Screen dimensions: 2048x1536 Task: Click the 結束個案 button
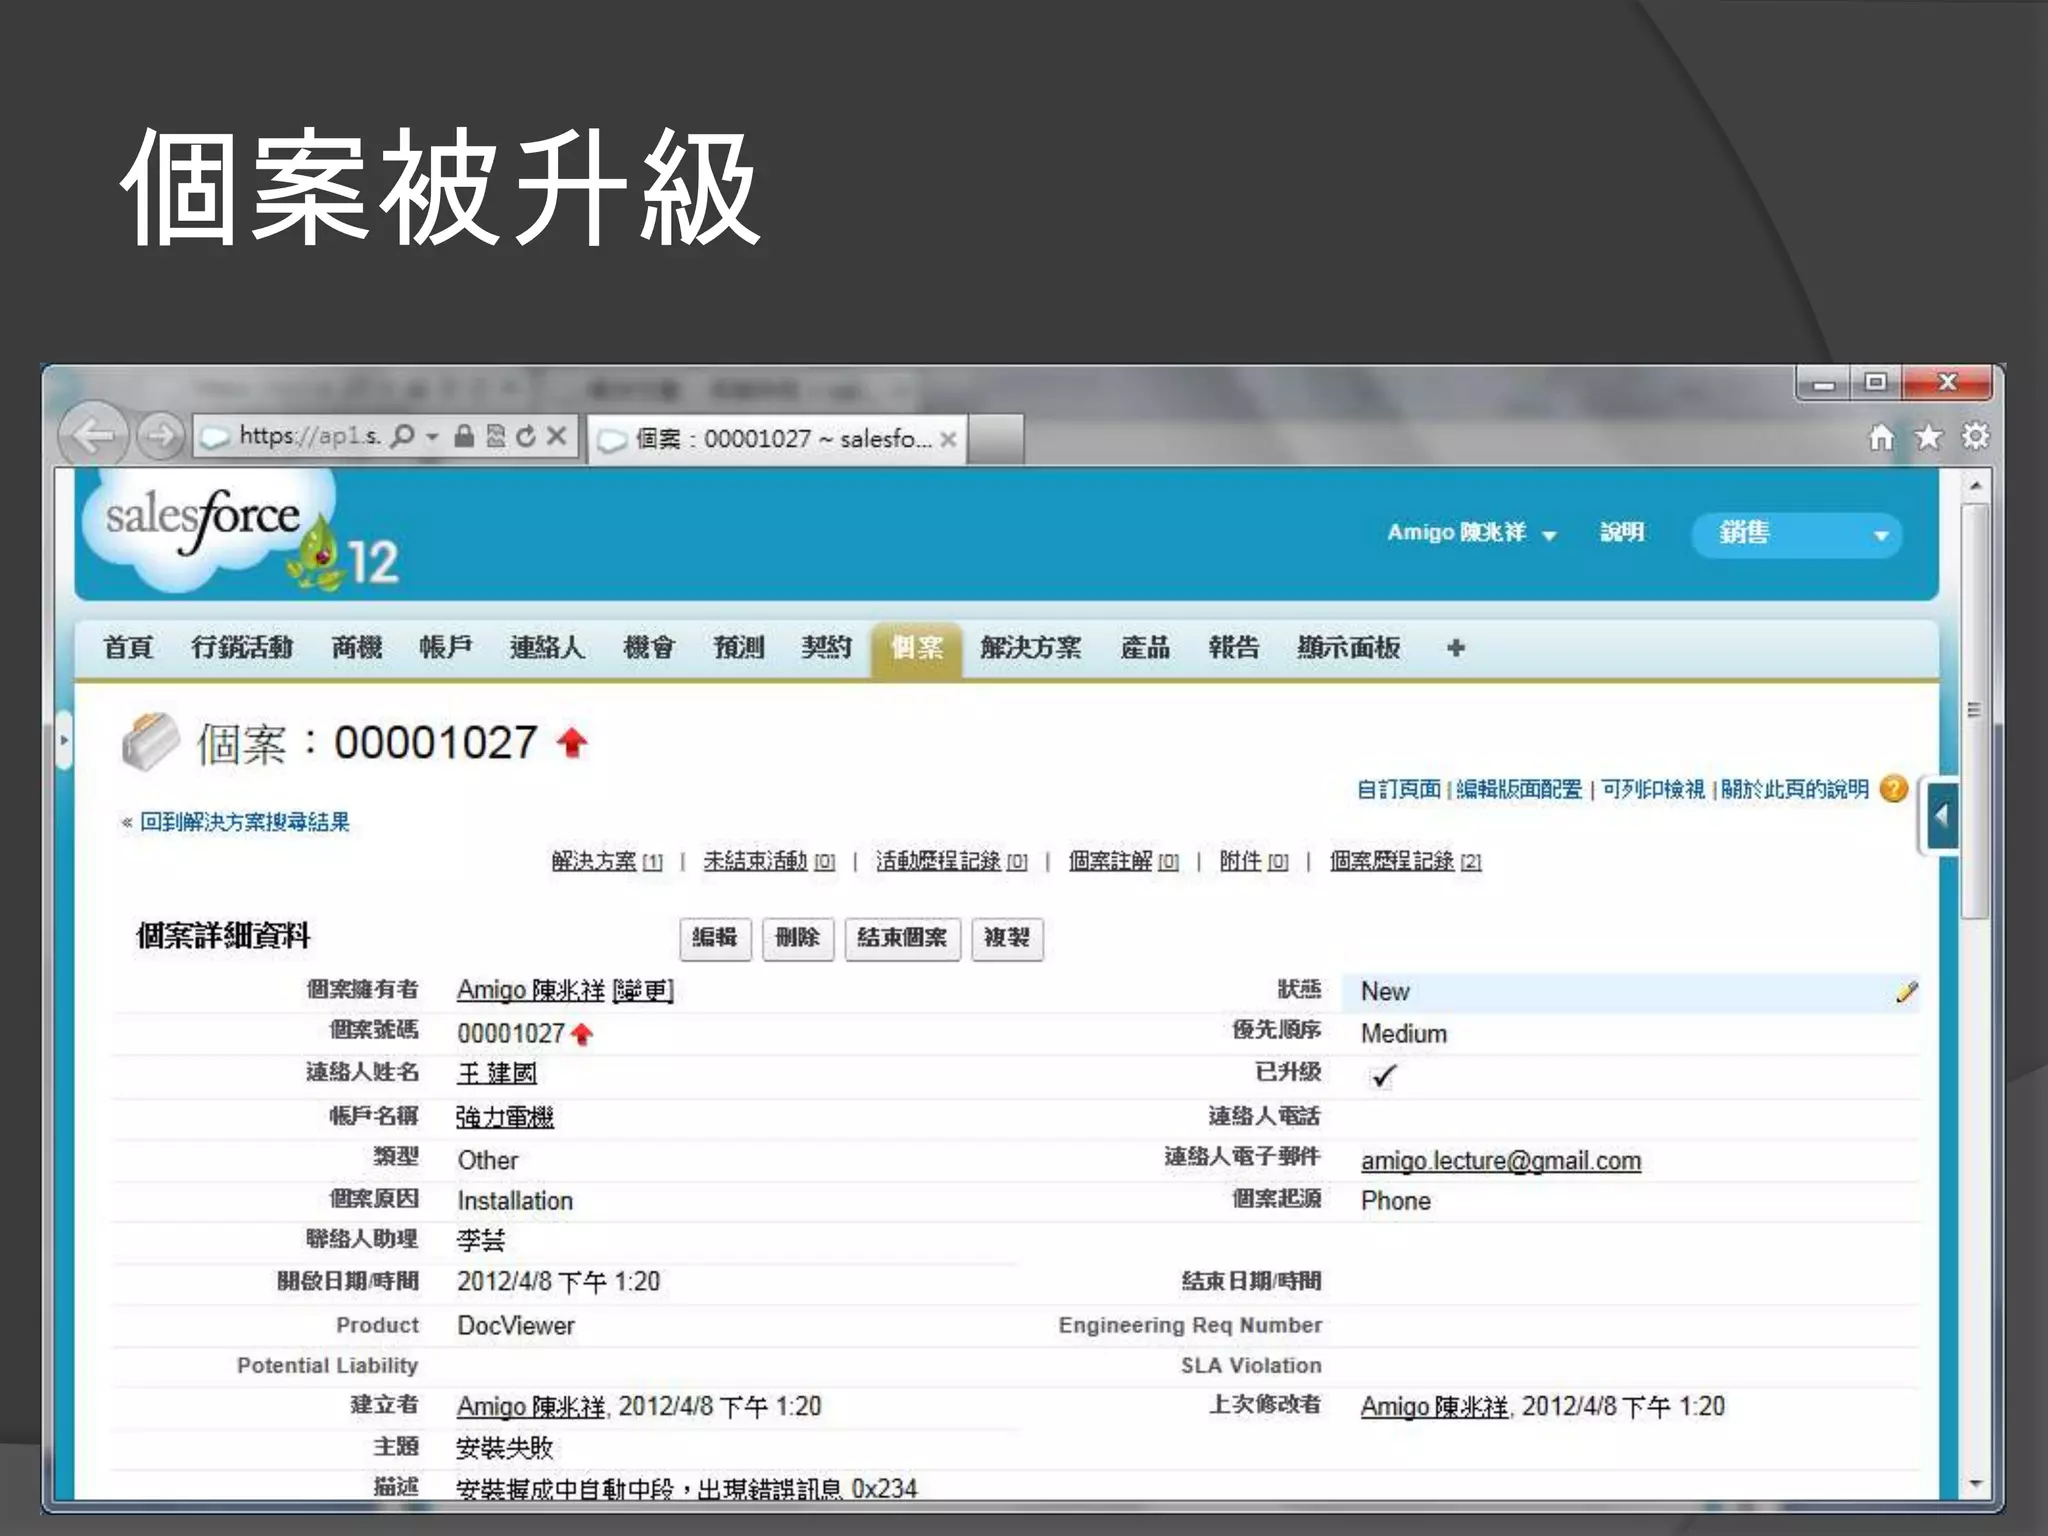tap(902, 938)
